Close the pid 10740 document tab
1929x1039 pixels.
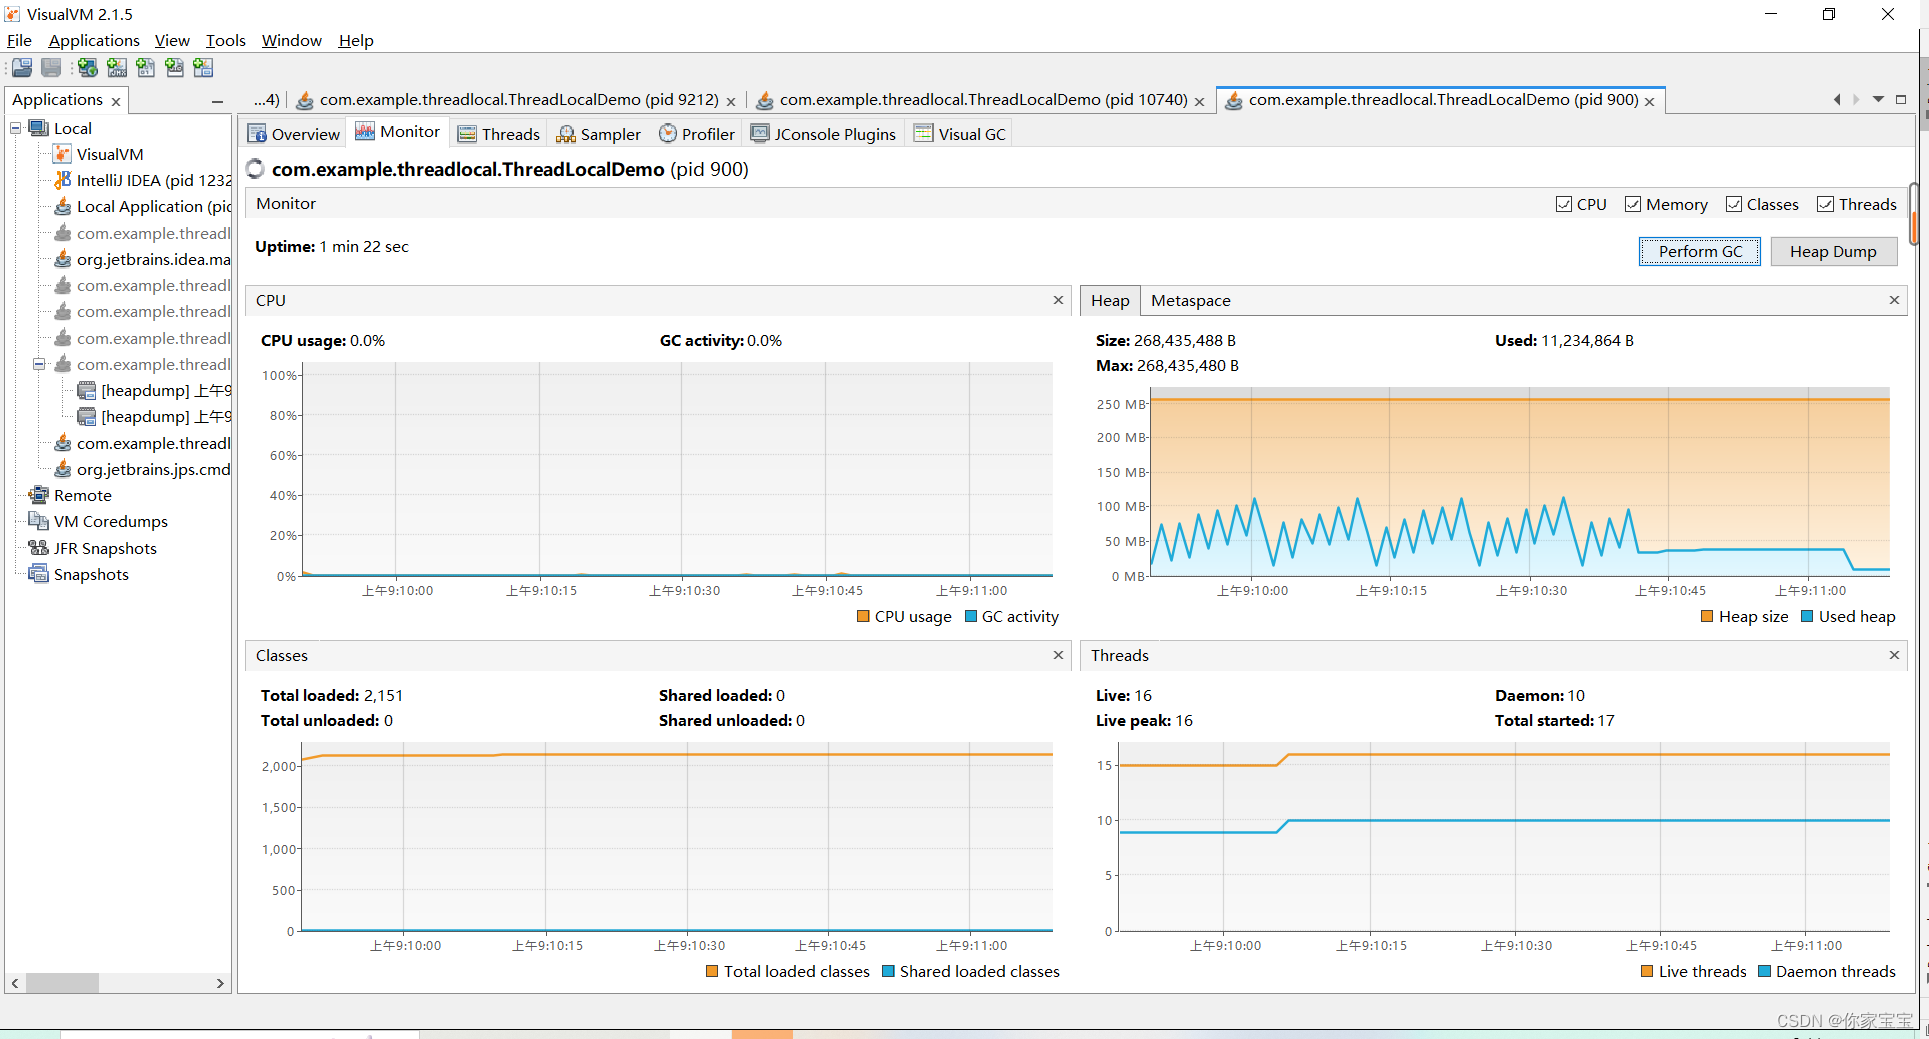click(x=1199, y=101)
